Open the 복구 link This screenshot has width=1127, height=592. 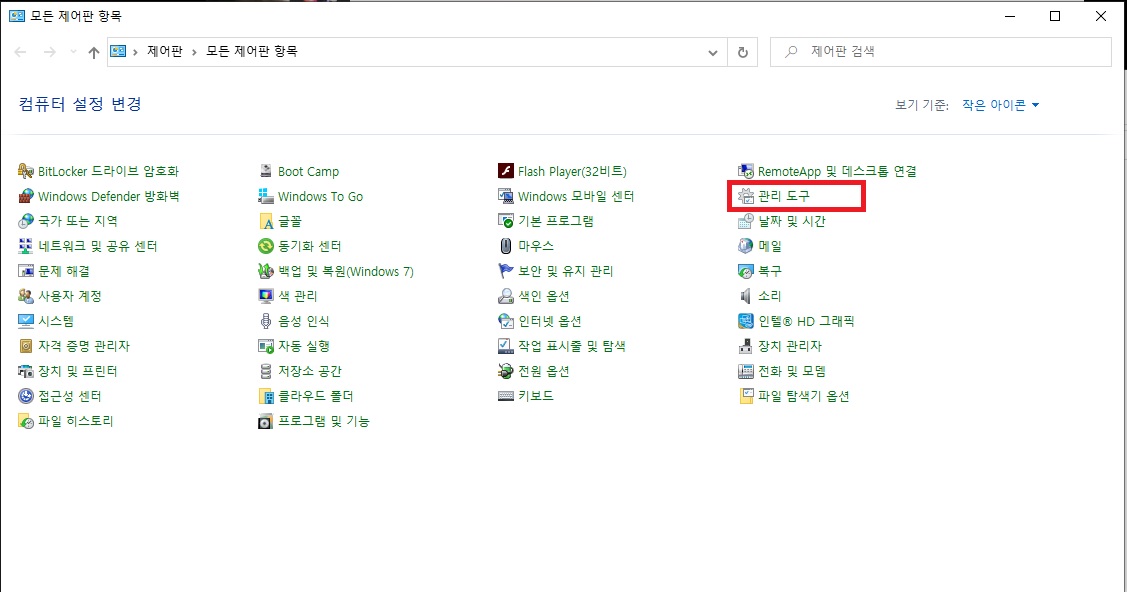pos(770,272)
